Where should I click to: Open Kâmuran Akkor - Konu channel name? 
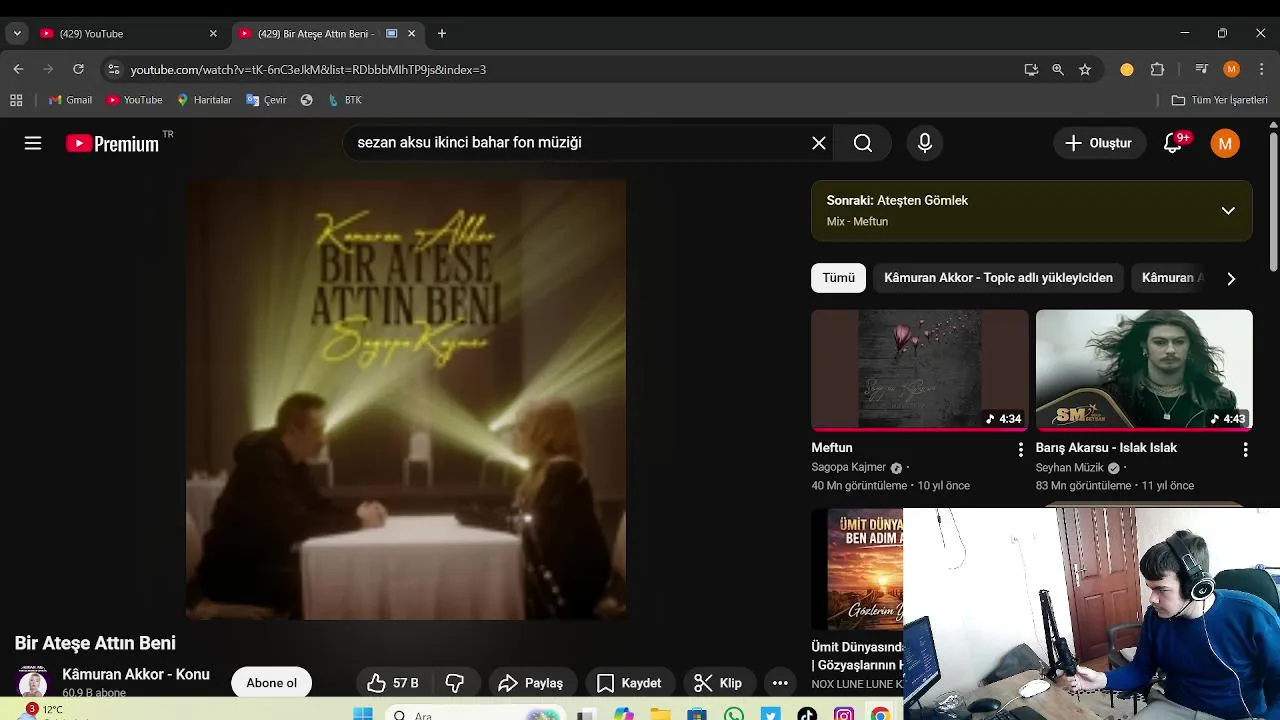(x=136, y=675)
